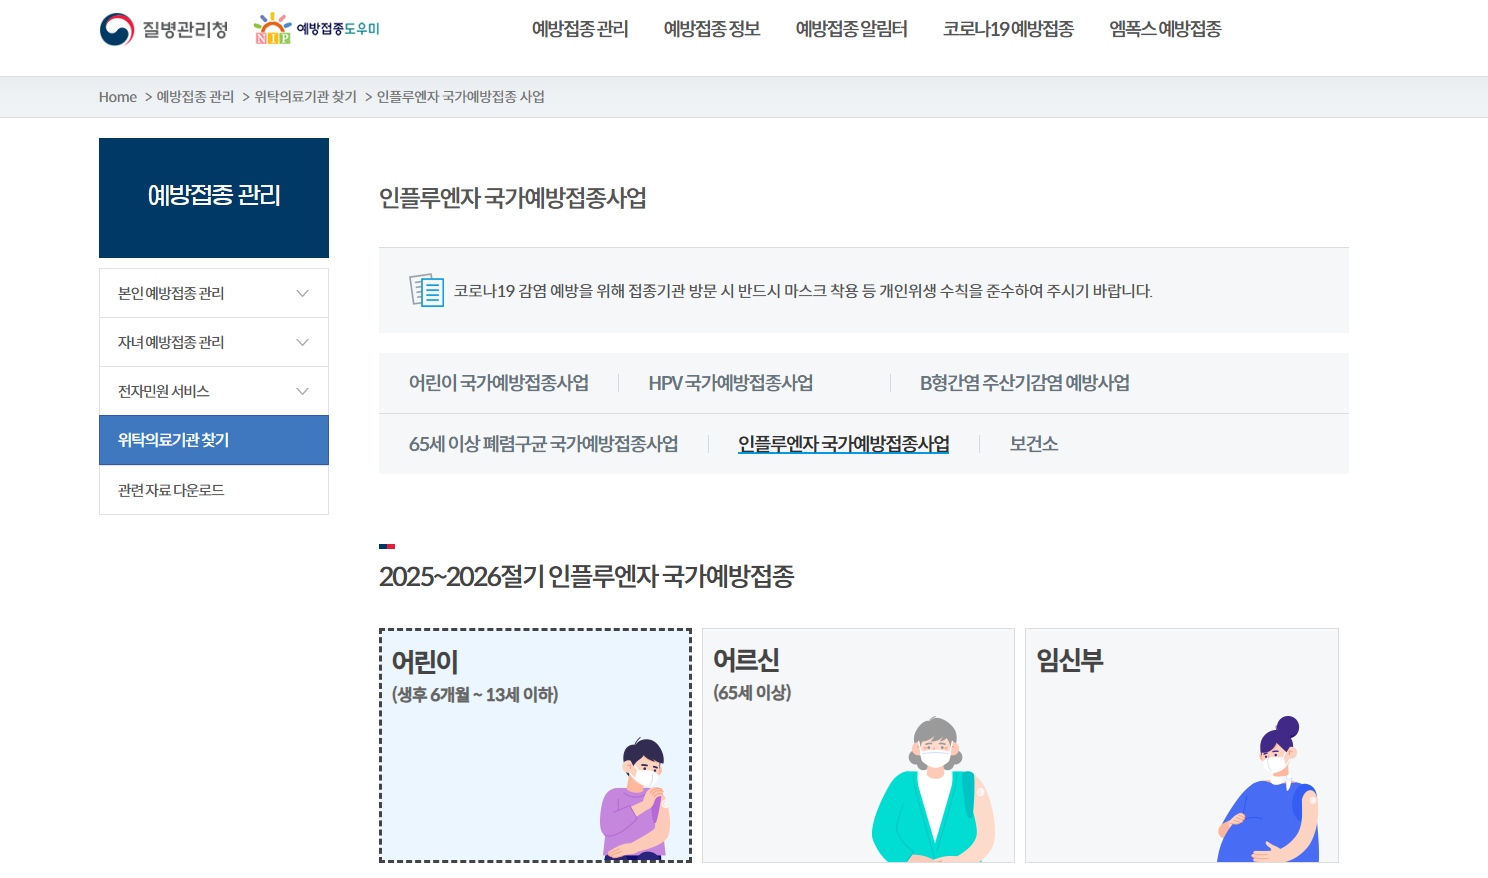The height and width of the screenshot is (878, 1488).
Task: Select 자녀 예방접종 관리 sidebar item
Action: click(214, 342)
